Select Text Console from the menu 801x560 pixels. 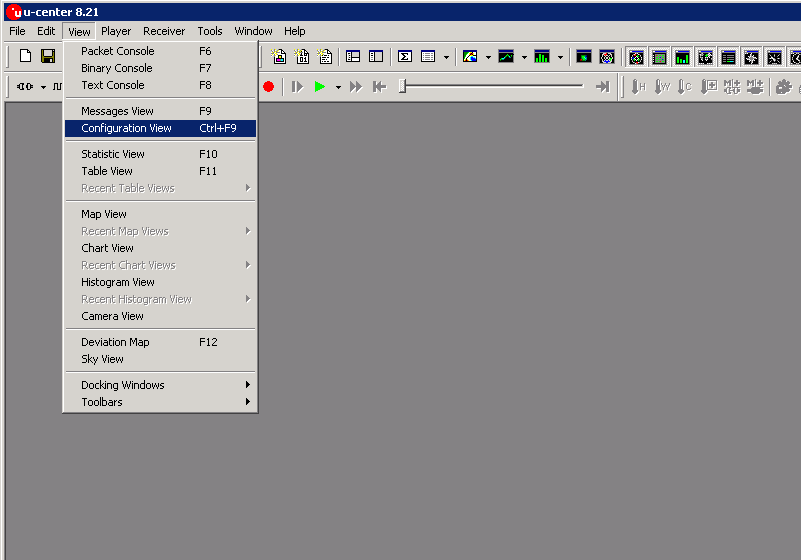[x=160, y=85]
